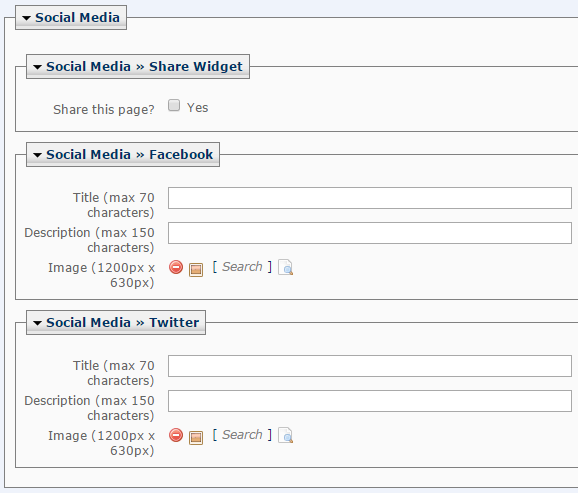
Task: Click the 'Social Media » Share Widget' heading
Action: (x=144, y=66)
